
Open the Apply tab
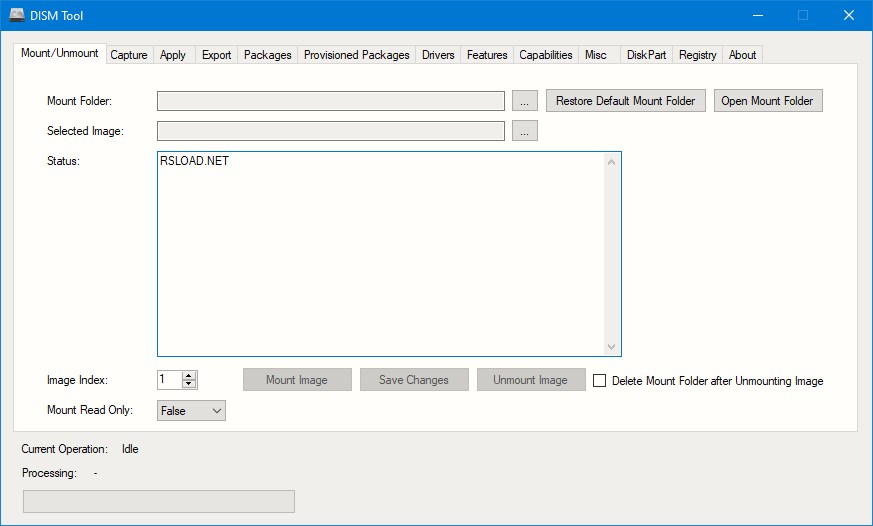[173, 55]
